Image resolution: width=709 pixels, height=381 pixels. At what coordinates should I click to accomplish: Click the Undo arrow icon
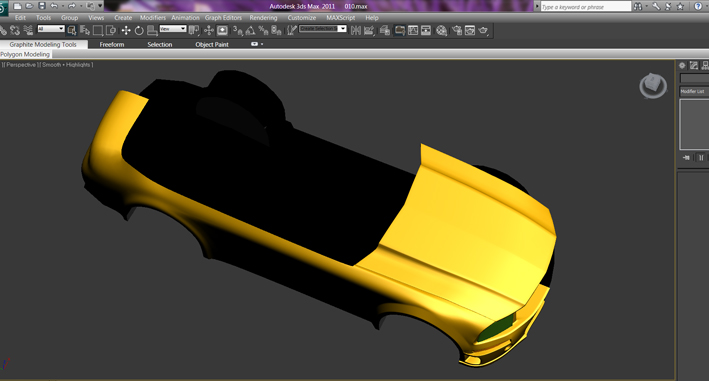(x=54, y=6)
